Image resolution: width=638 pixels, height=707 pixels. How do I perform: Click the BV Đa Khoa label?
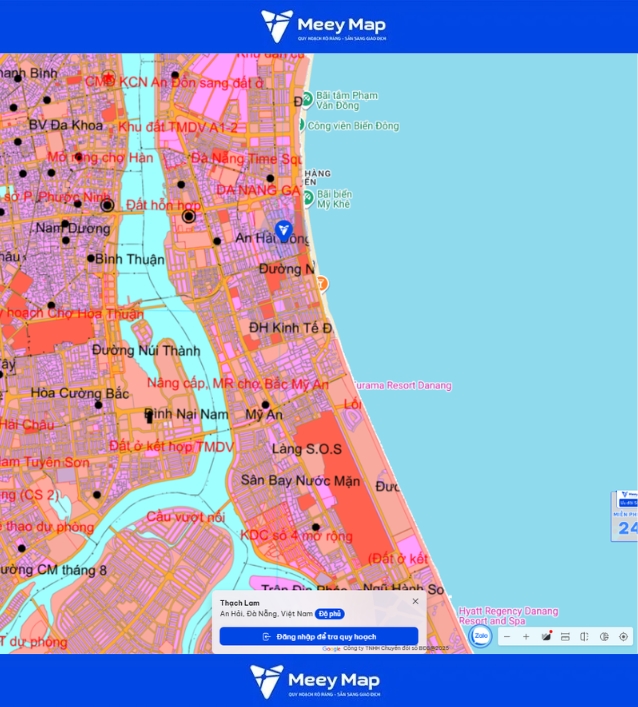(x=66, y=125)
